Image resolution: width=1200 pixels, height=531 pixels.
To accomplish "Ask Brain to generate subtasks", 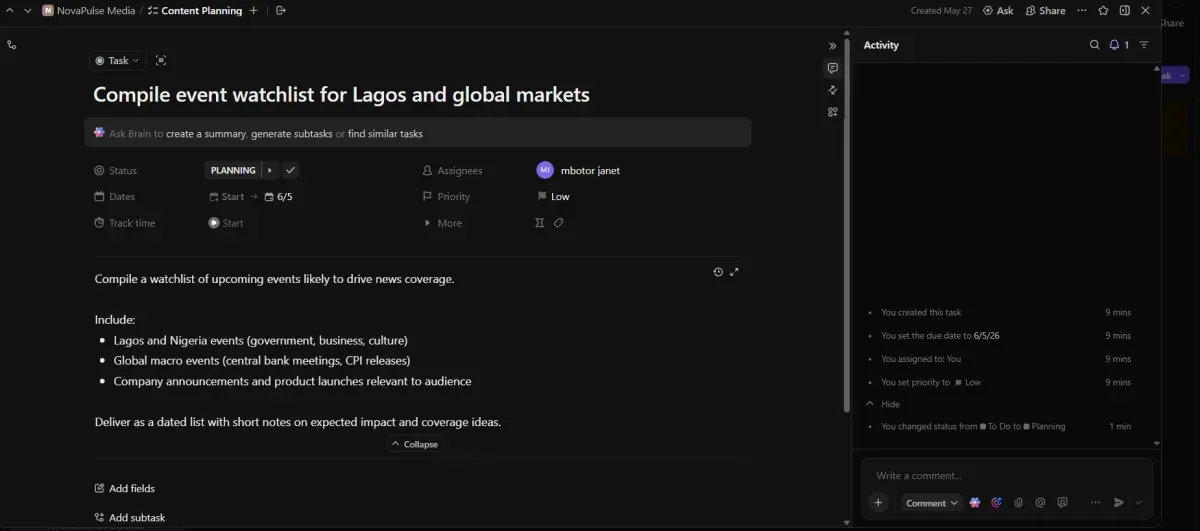I will point(291,133).
